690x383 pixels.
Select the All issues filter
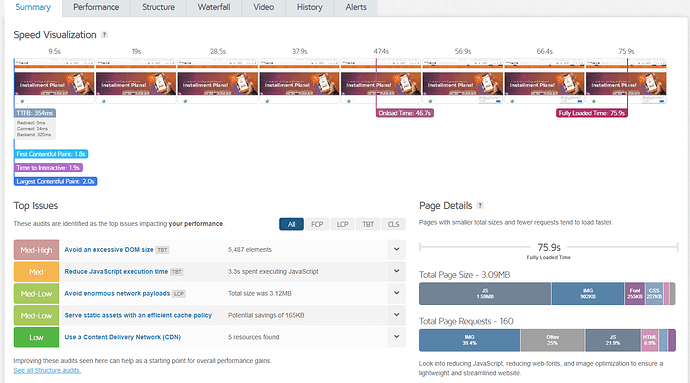(291, 225)
